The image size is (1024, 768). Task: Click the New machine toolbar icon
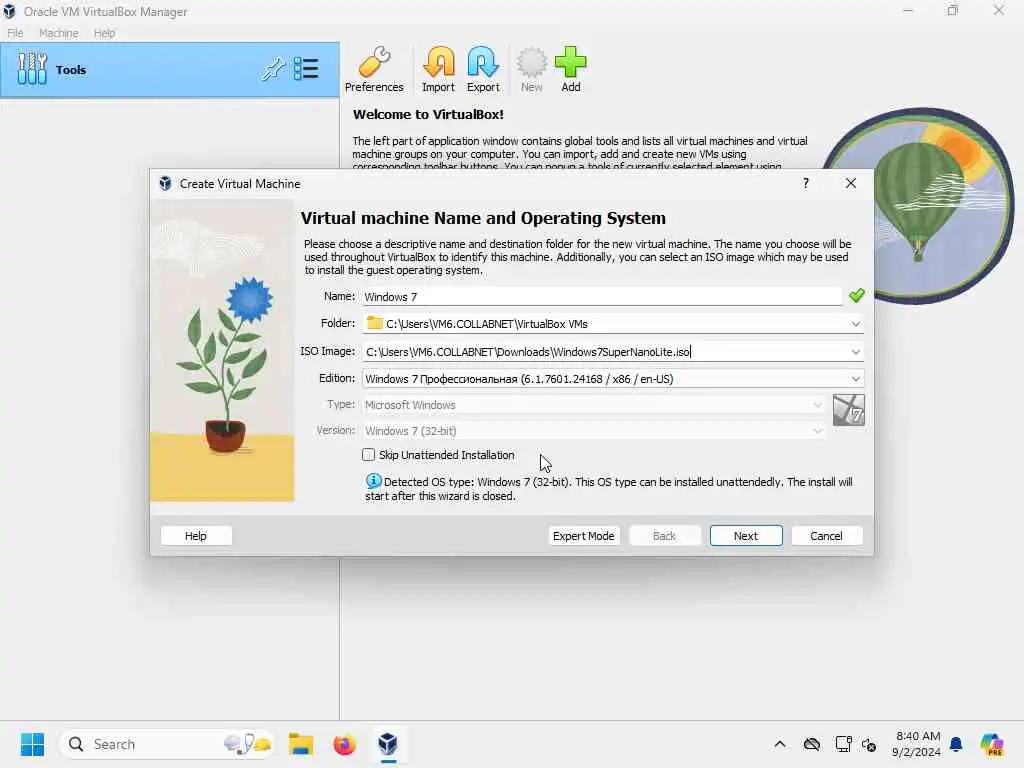[532, 69]
